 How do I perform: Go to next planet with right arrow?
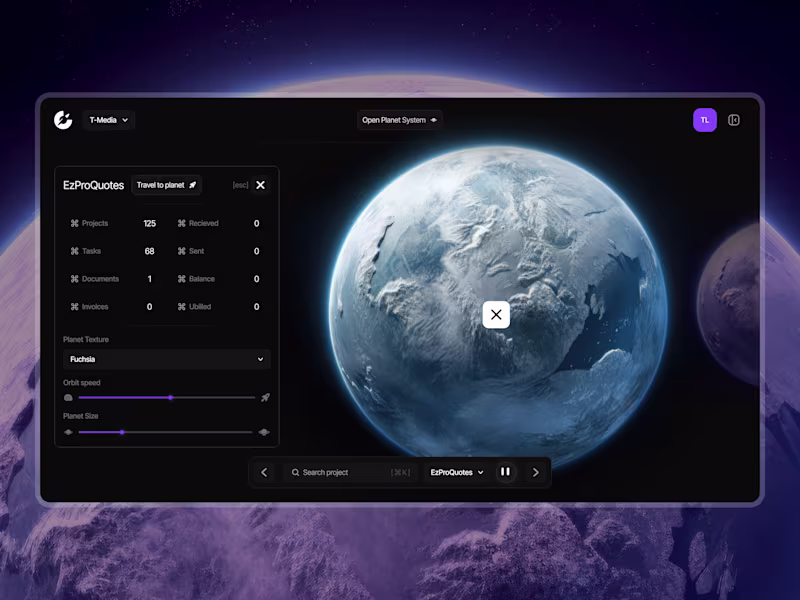536,472
